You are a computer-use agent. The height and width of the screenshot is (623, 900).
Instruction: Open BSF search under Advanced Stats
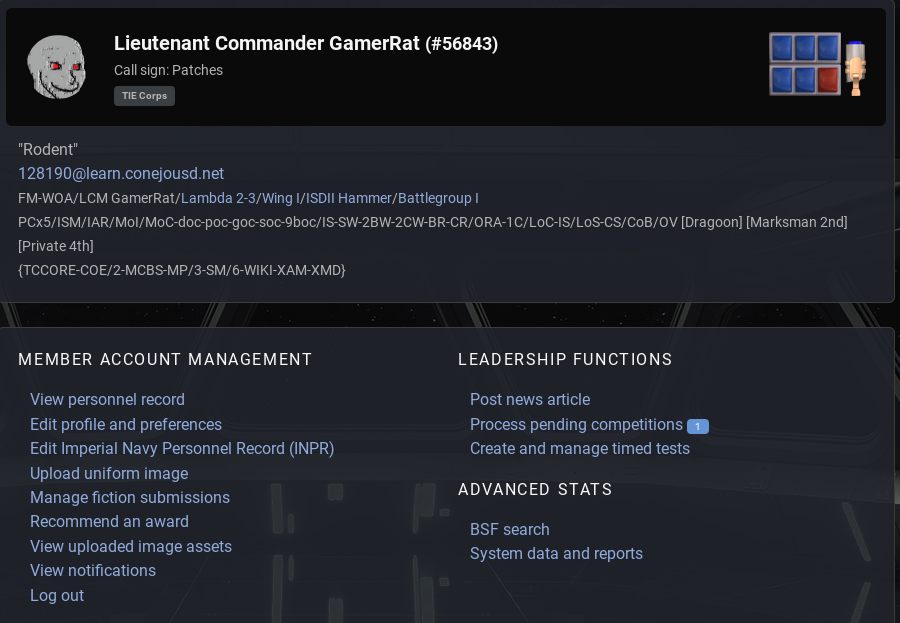click(x=510, y=529)
